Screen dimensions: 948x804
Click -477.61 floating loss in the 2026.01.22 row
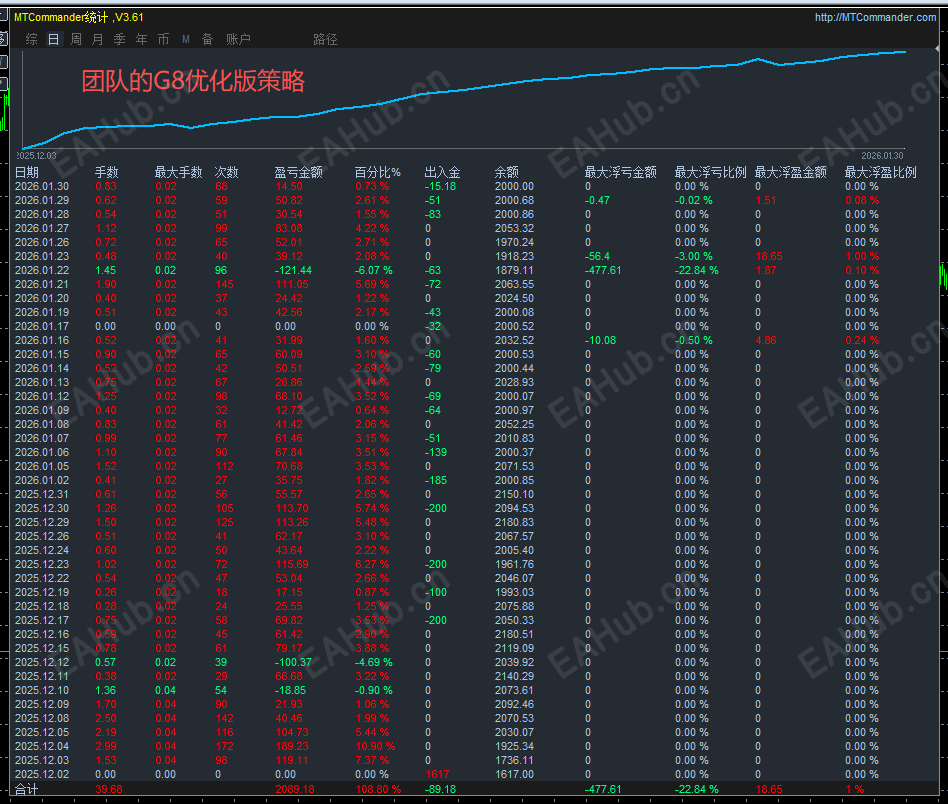click(603, 270)
